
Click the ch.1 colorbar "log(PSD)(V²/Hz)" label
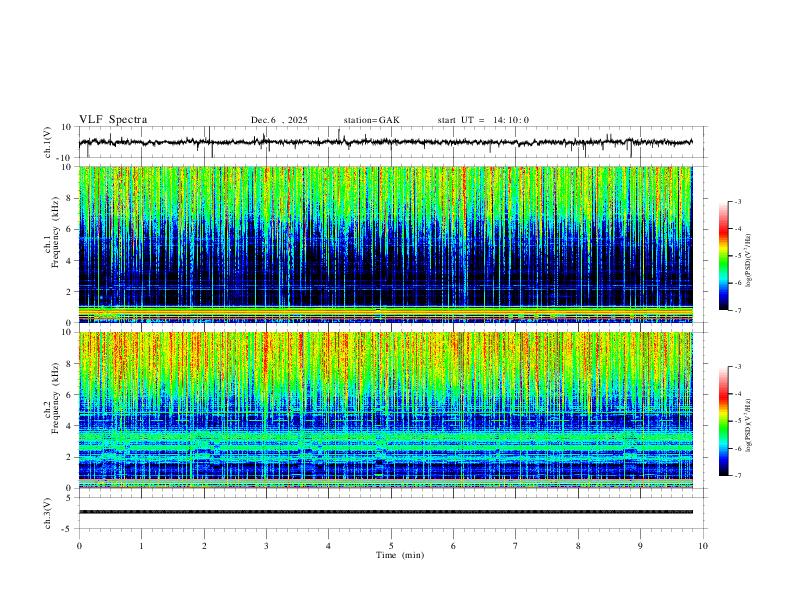(748, 260)
